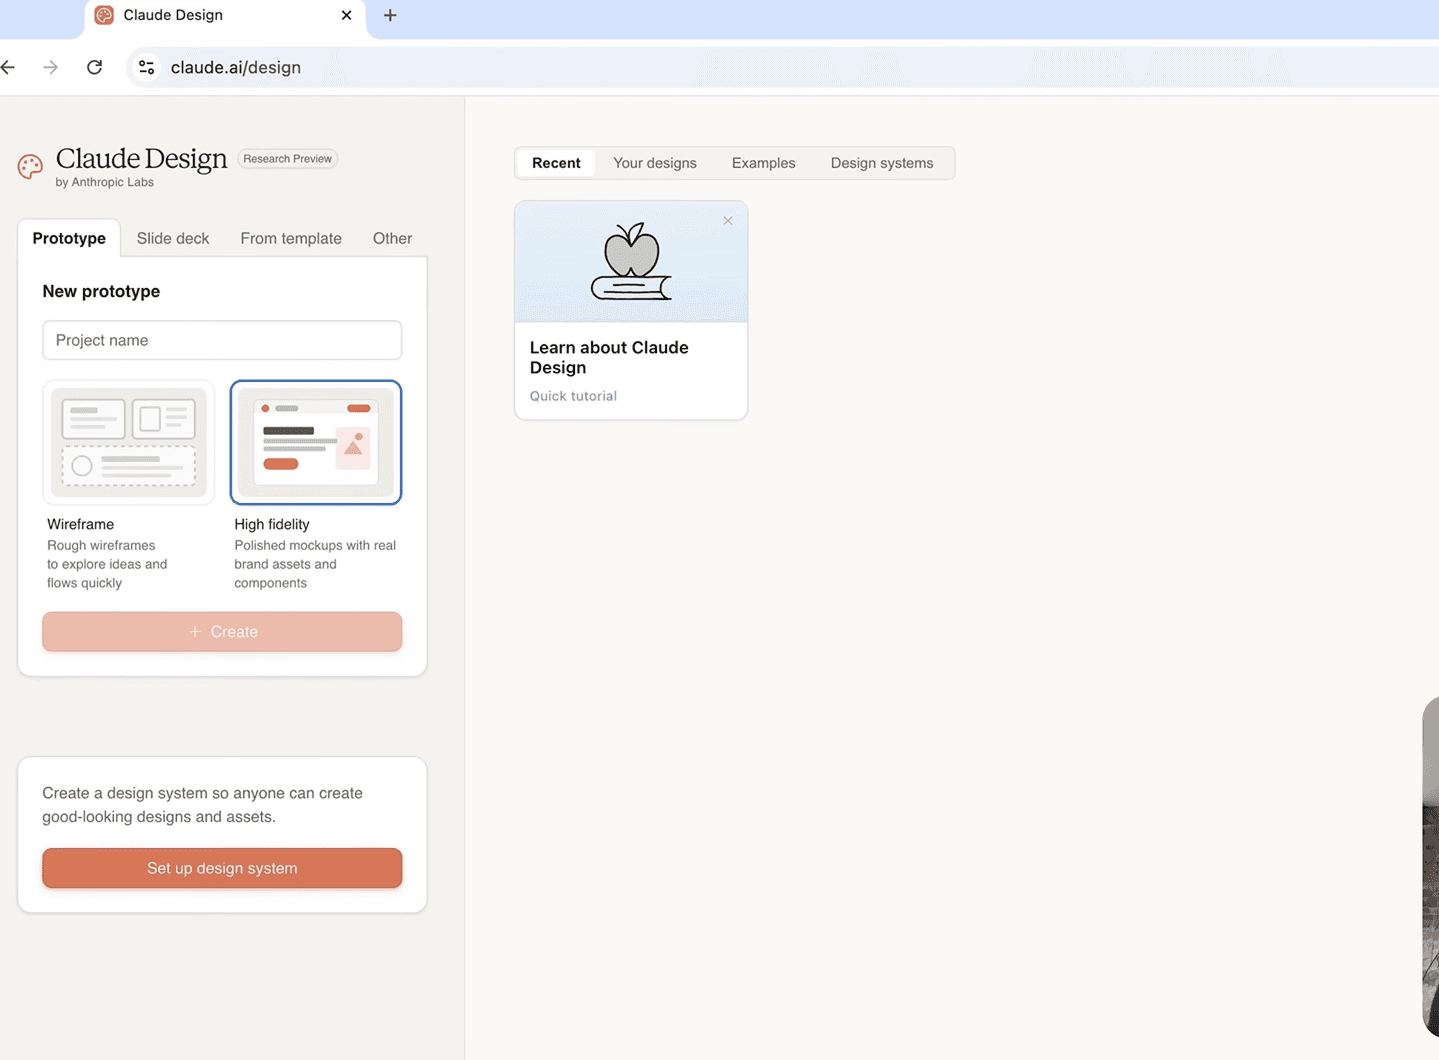Click the 'by Anthropic Labs' text

pos(105,182)
